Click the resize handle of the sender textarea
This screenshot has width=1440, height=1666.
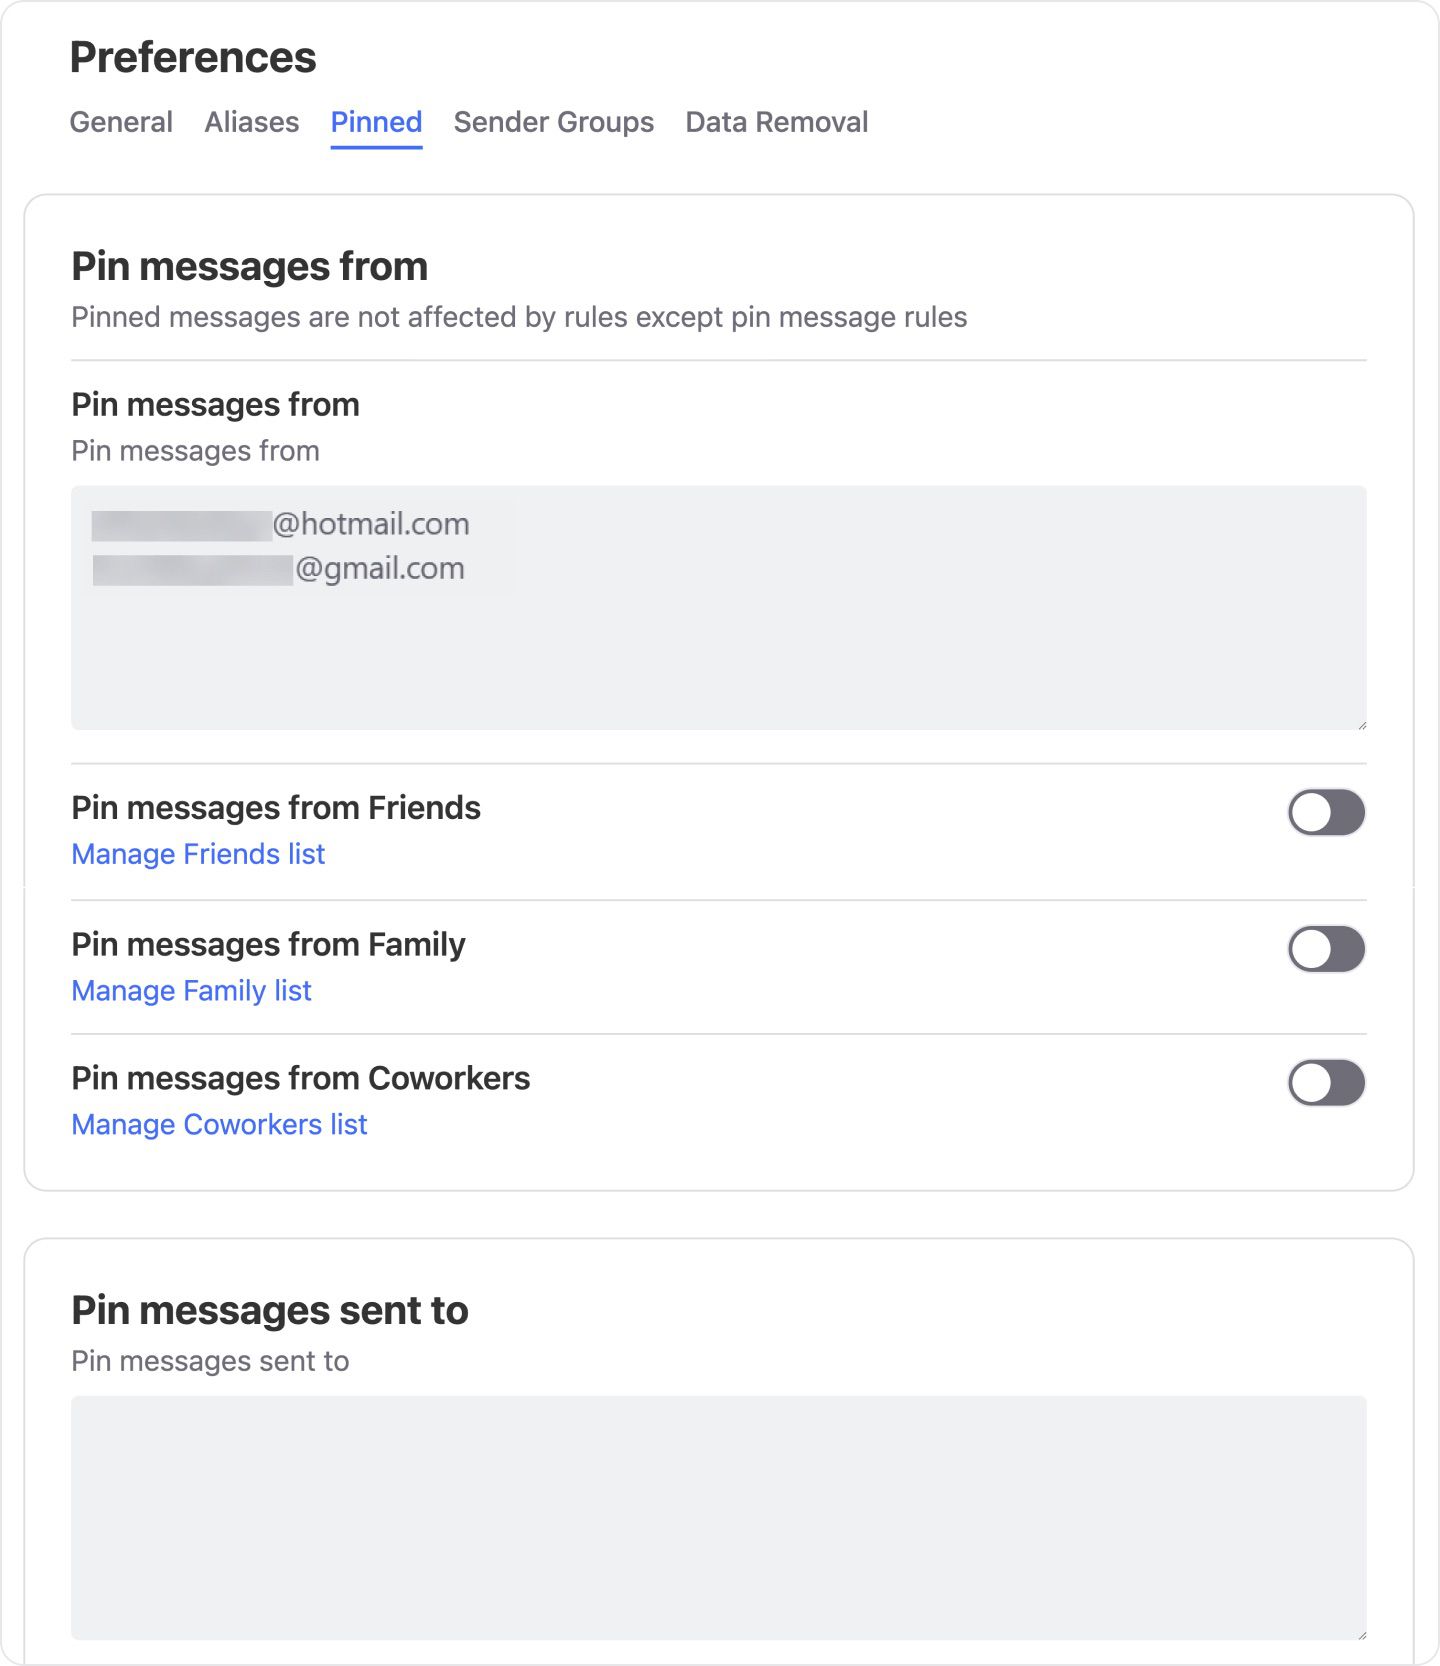click(x=1360, y=723)
